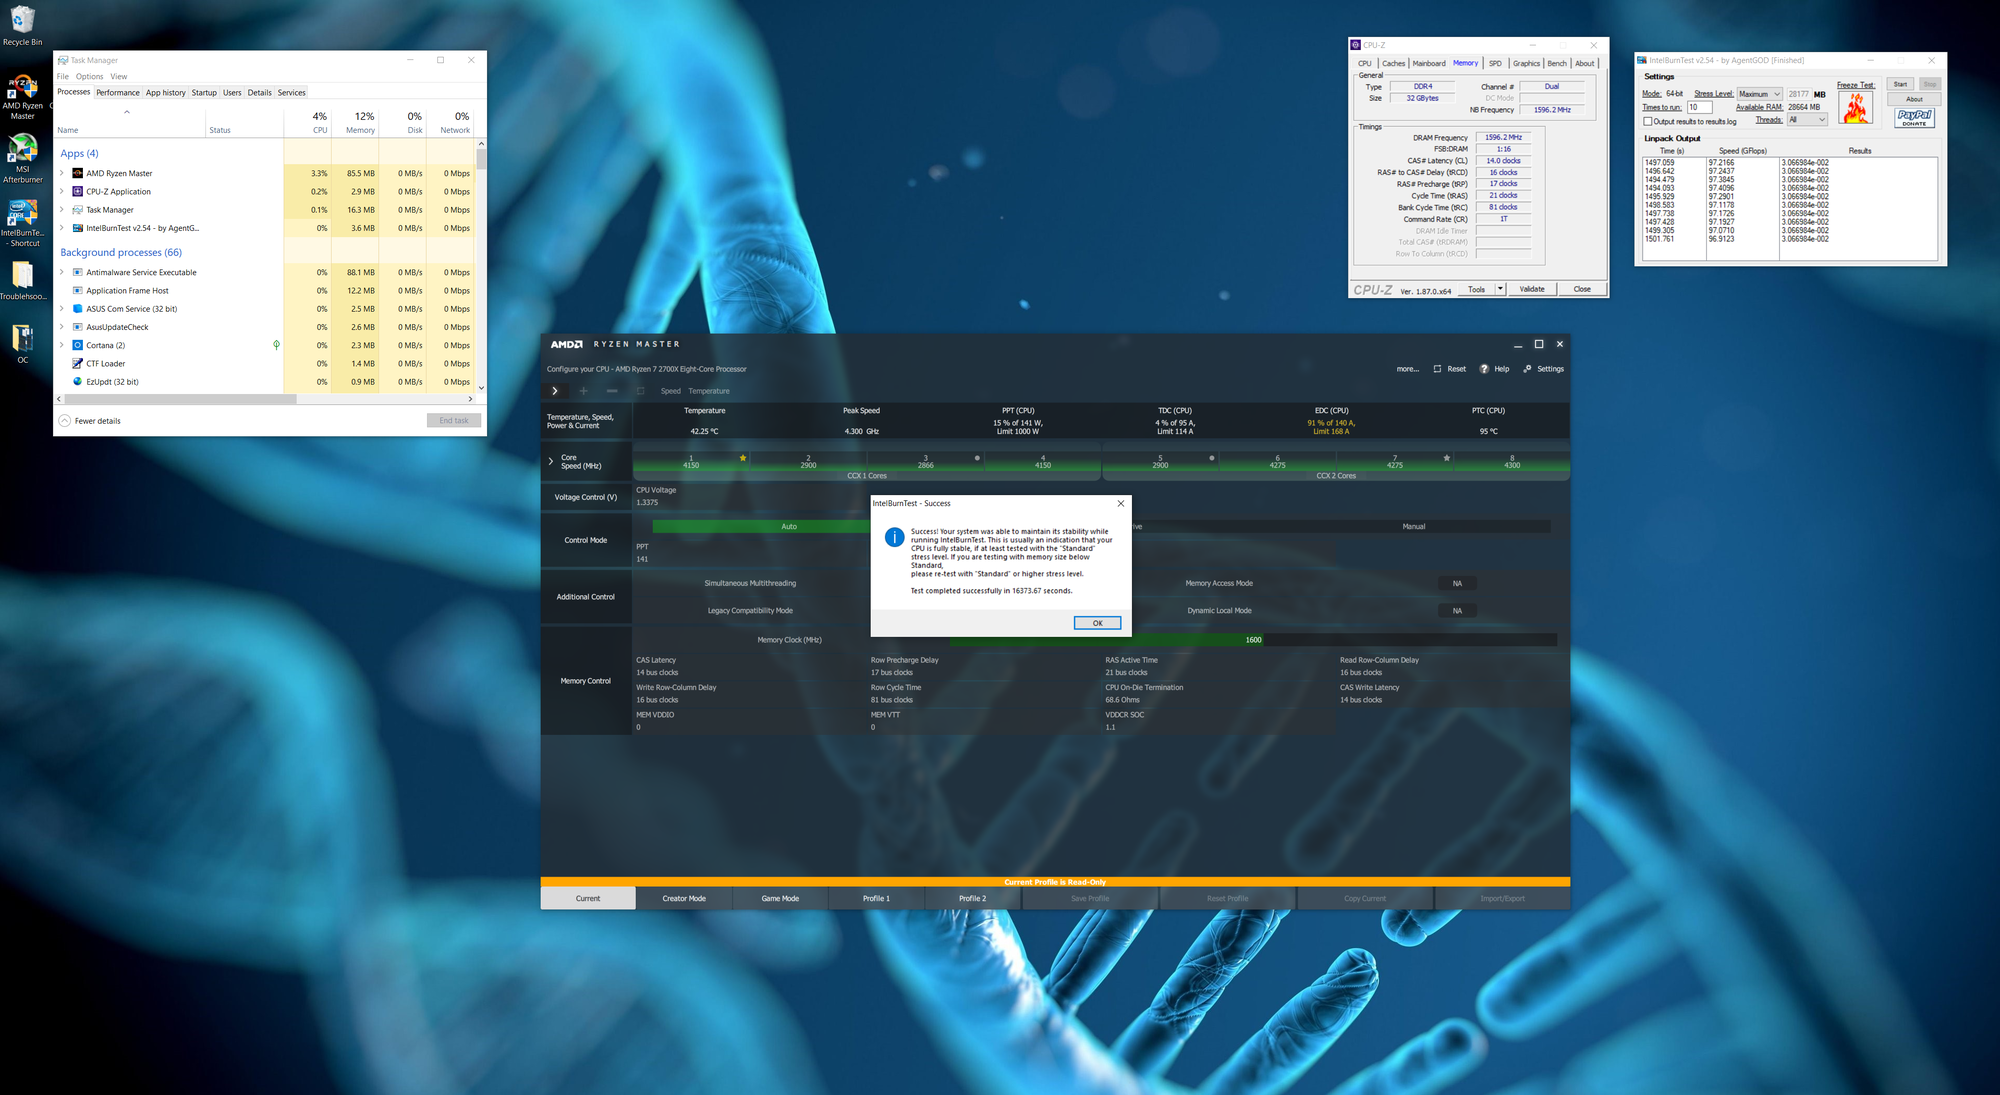Click the Ryzen Master Reset icon
Image resolution: width=2000 pixels, height=1095 pixels.
(1437, 369)
